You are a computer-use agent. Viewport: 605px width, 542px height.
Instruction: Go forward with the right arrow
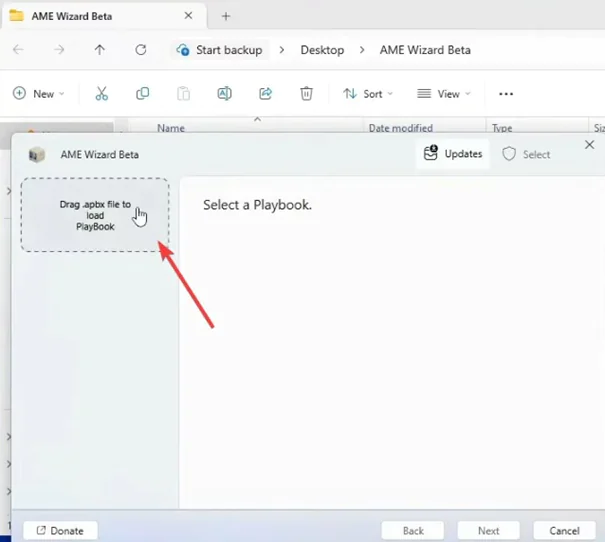pyautogui.click(x=59, y=50)
